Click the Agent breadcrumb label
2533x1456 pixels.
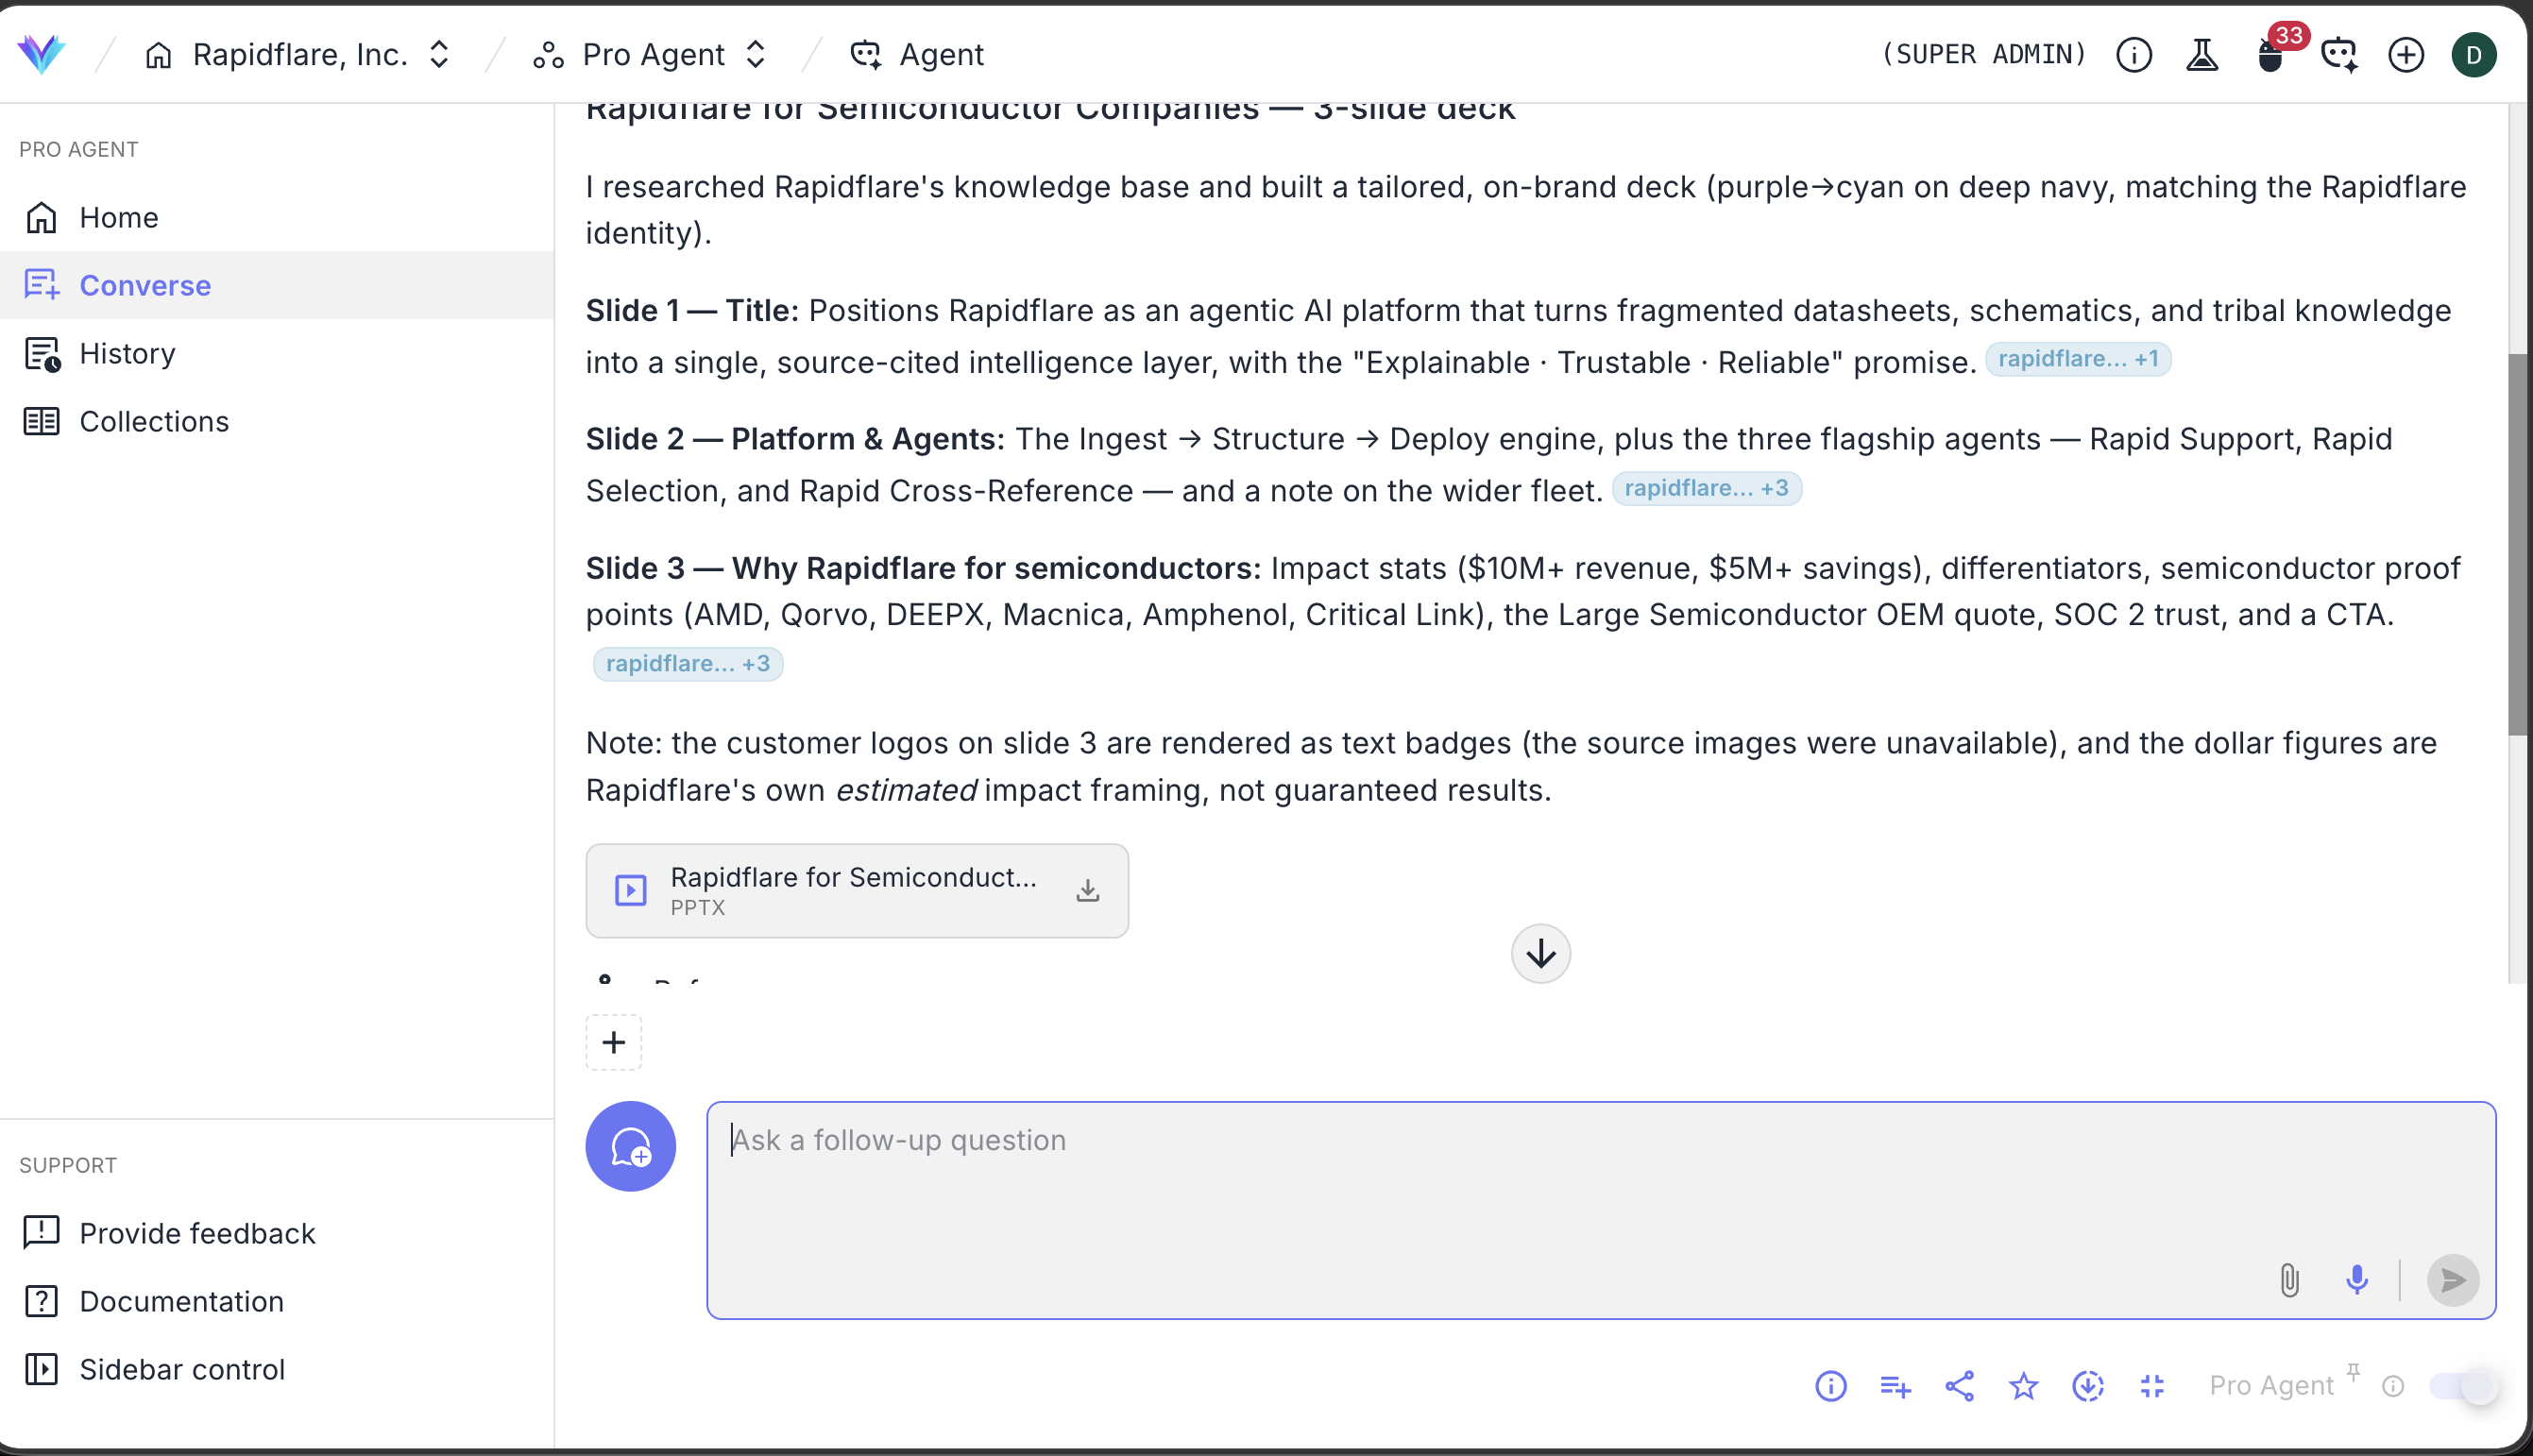click(941, 54)
